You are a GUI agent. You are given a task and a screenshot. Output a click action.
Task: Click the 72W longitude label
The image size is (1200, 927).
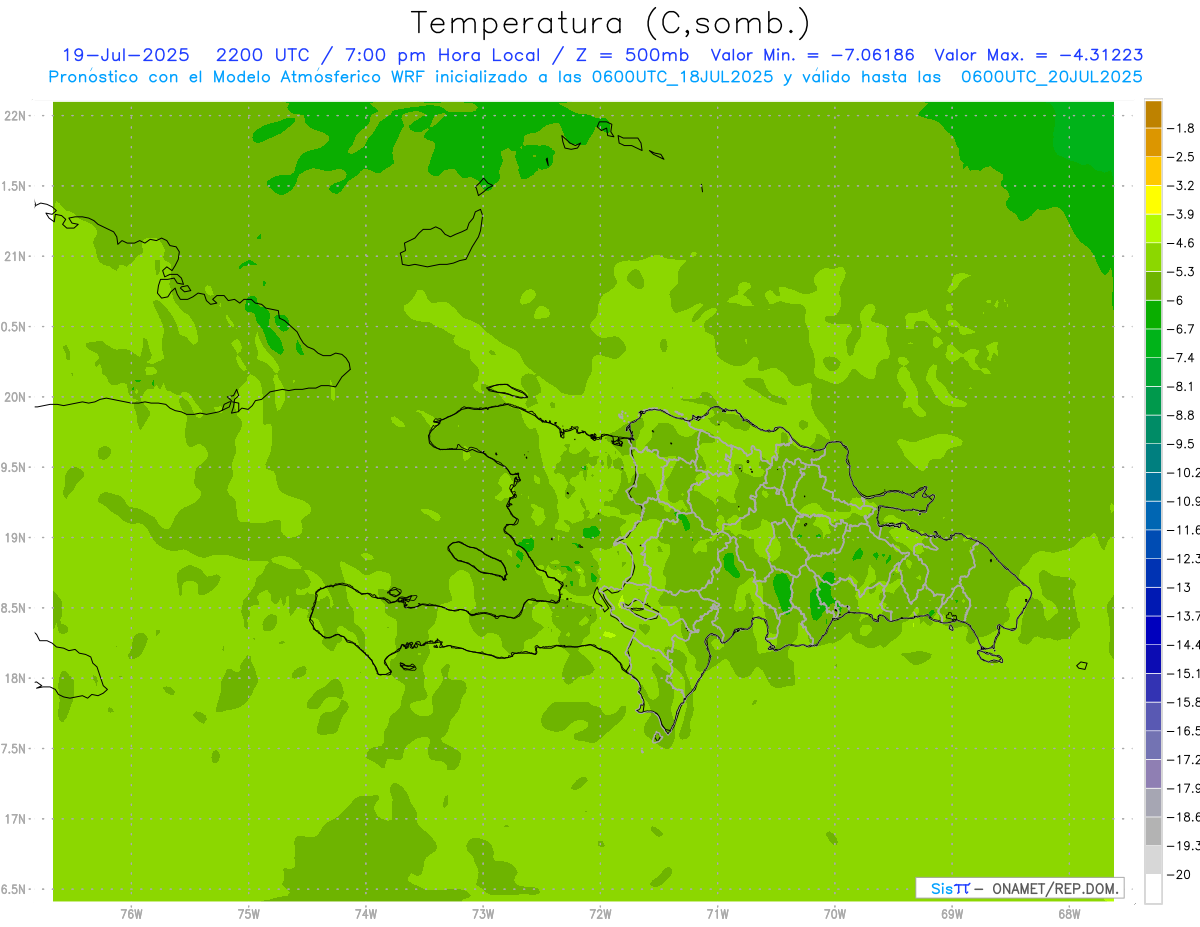(600, 914)
